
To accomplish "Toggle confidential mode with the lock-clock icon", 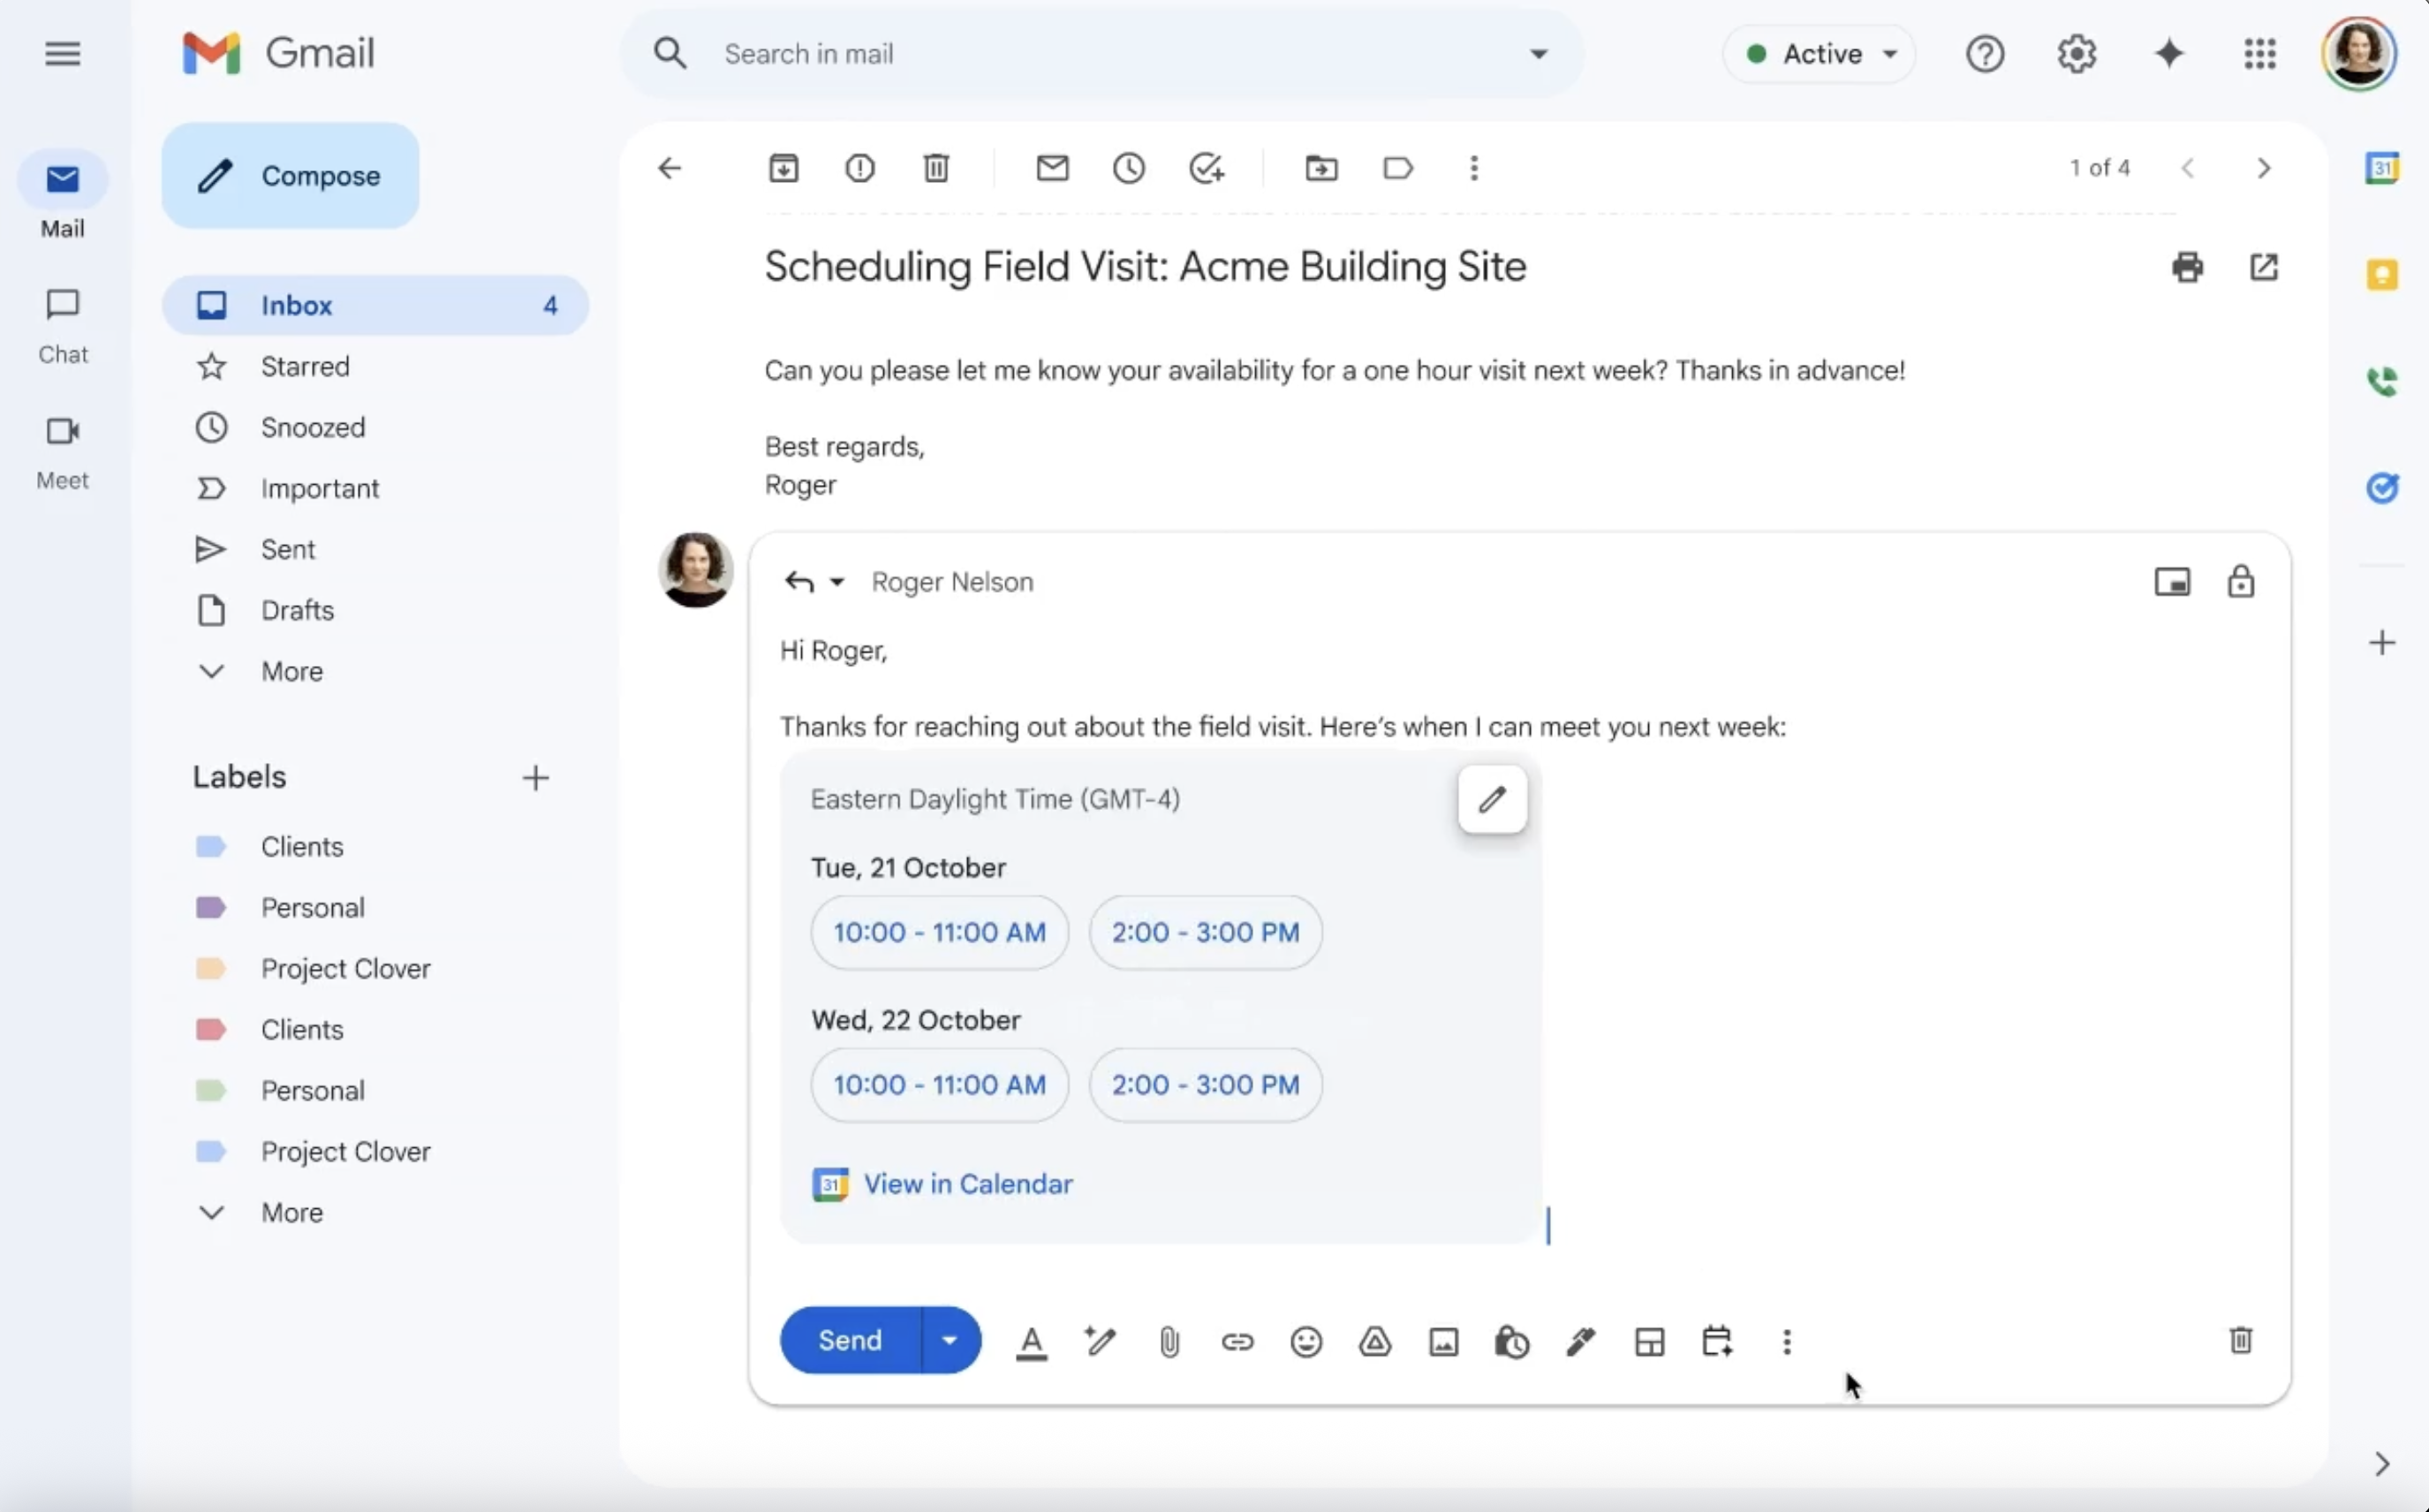I will 1511,1341.
